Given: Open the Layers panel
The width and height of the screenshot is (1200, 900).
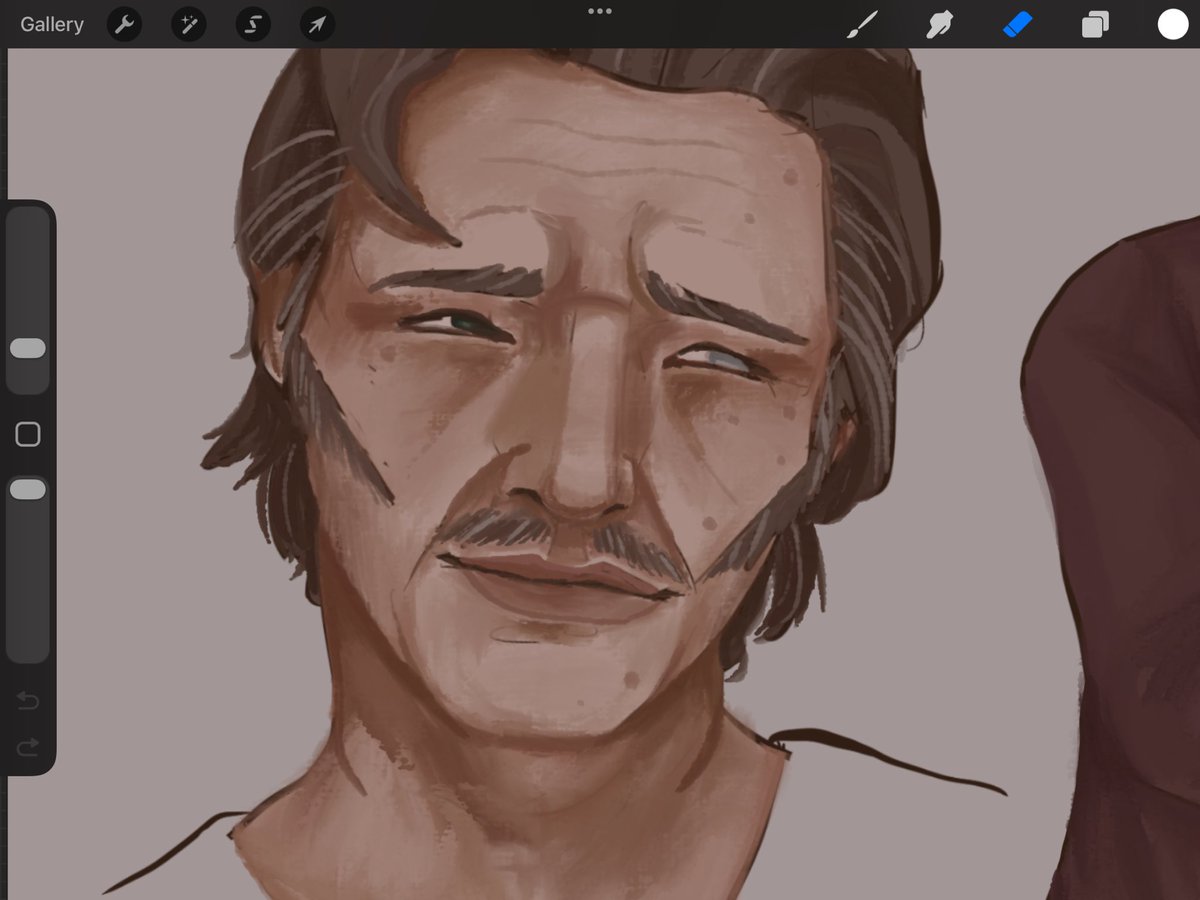Looking at the screenshot, I should [x=1095, y=25].
